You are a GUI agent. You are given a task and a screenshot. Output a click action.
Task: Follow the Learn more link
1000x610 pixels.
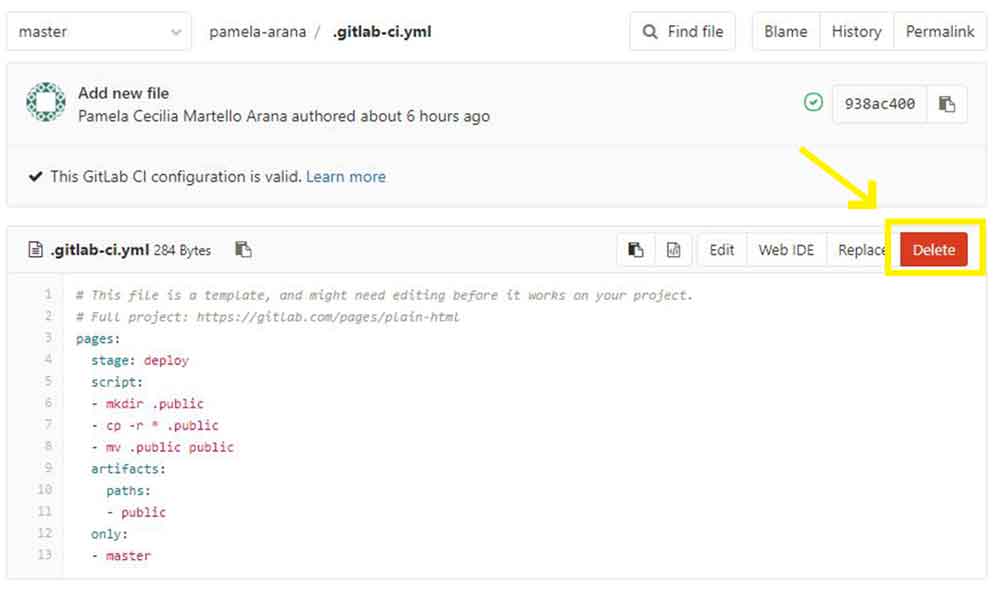[346, 177]
